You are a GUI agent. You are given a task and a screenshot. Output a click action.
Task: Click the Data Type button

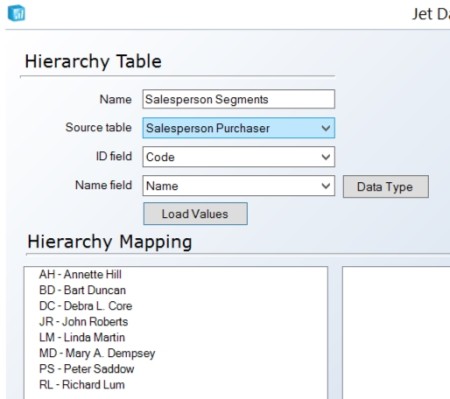click(x=386, y=187)
